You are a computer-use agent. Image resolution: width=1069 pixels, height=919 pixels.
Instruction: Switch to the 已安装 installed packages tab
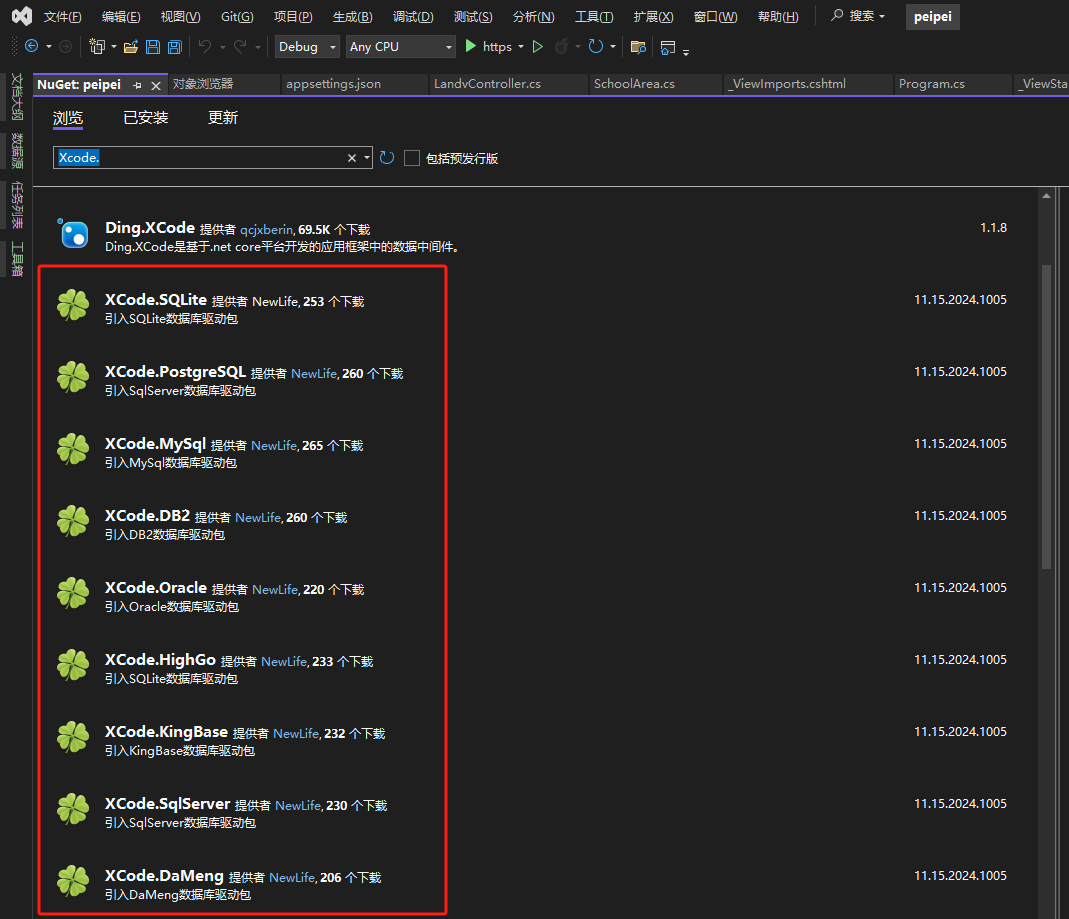pos(146,118)
